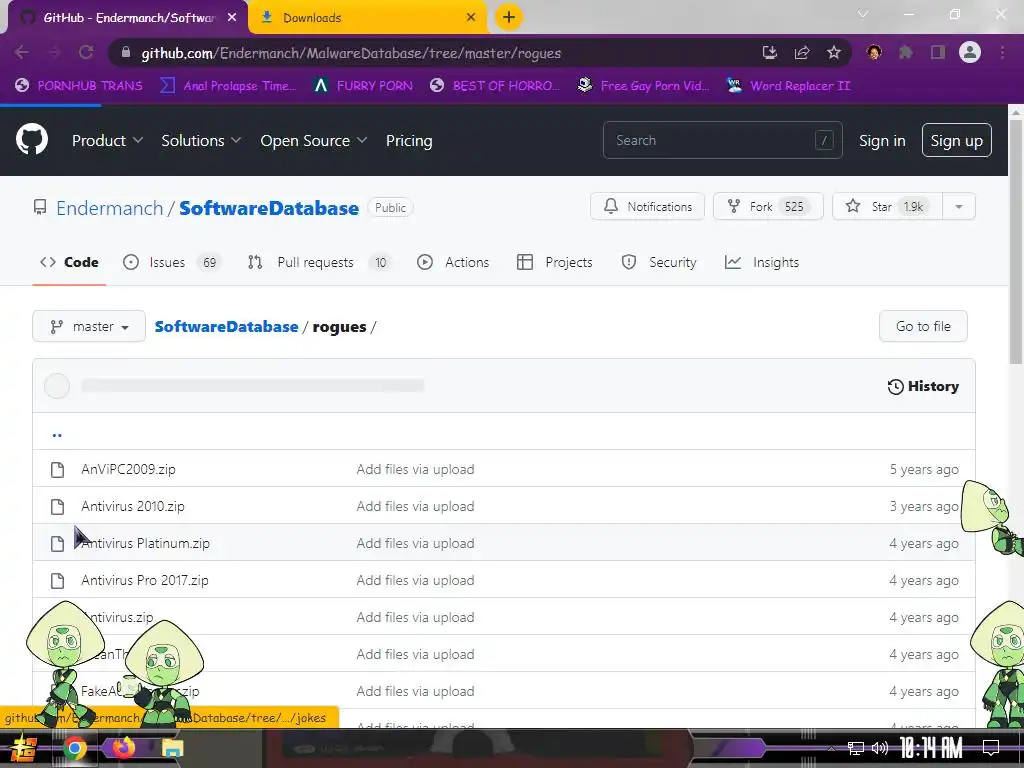Screen dimensions: 1024x768
Task: Fork the repository with Fork button
Action: pyautogui.click(x=768, y=206)
